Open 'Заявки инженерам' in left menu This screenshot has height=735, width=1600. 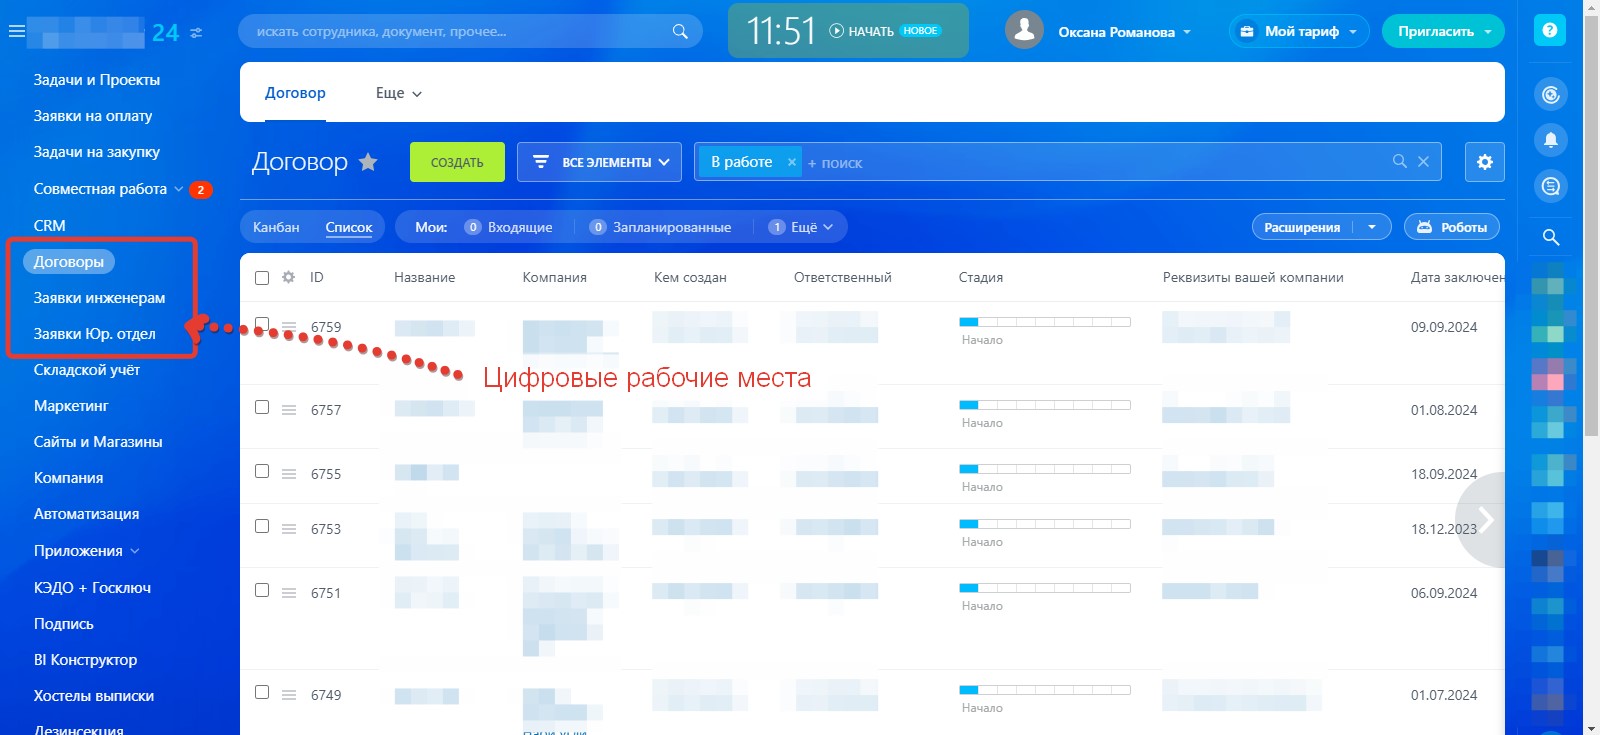99,298
